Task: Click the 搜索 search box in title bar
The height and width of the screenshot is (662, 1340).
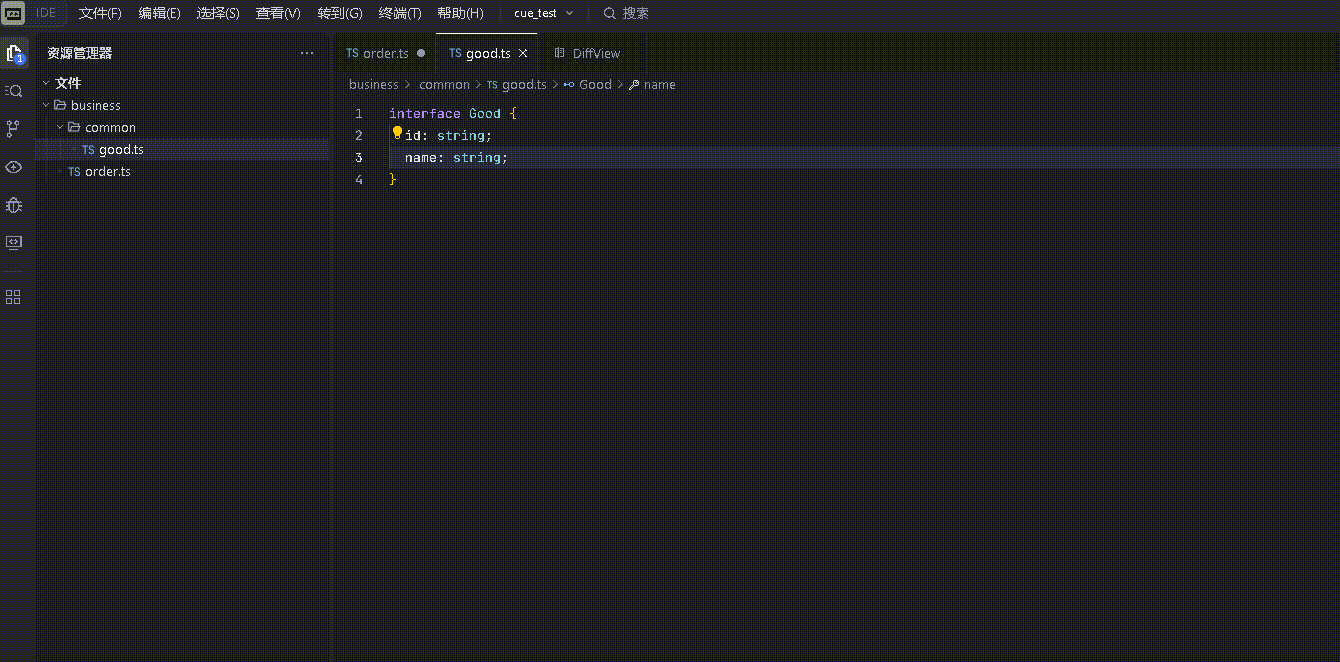Action: click(627, 13)
